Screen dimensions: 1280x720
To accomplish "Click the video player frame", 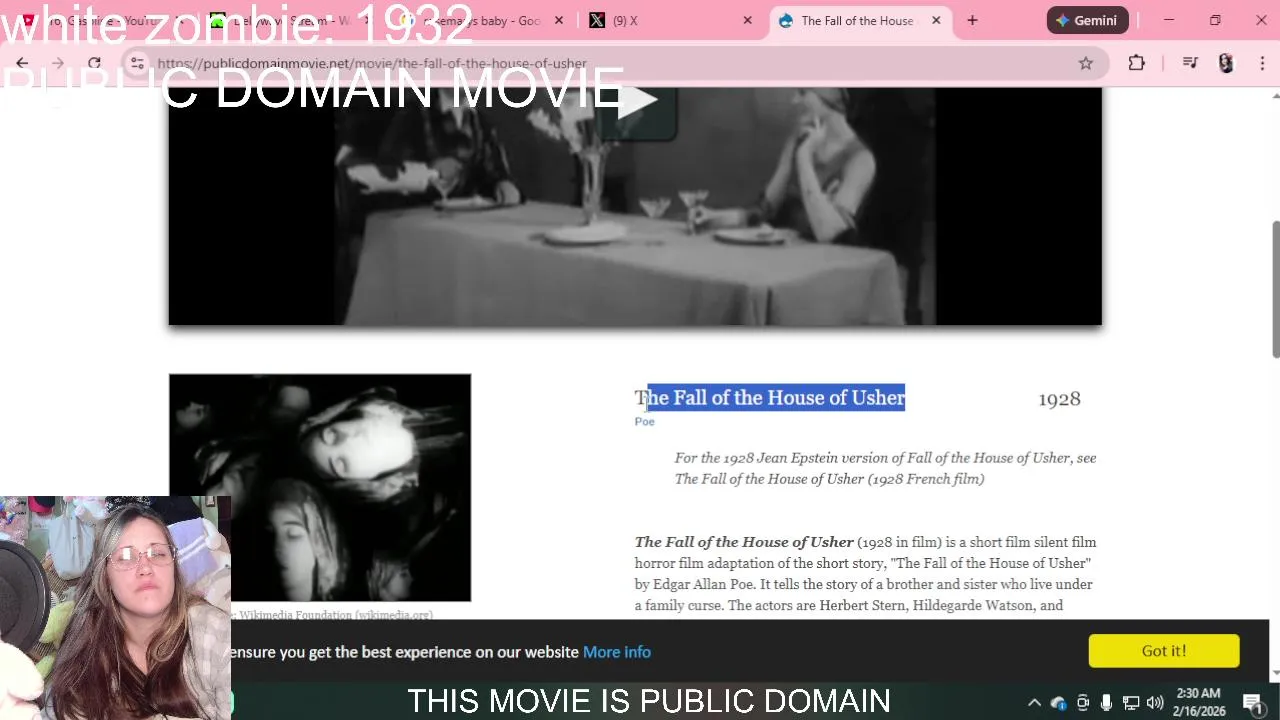I will tap(635, 206).
